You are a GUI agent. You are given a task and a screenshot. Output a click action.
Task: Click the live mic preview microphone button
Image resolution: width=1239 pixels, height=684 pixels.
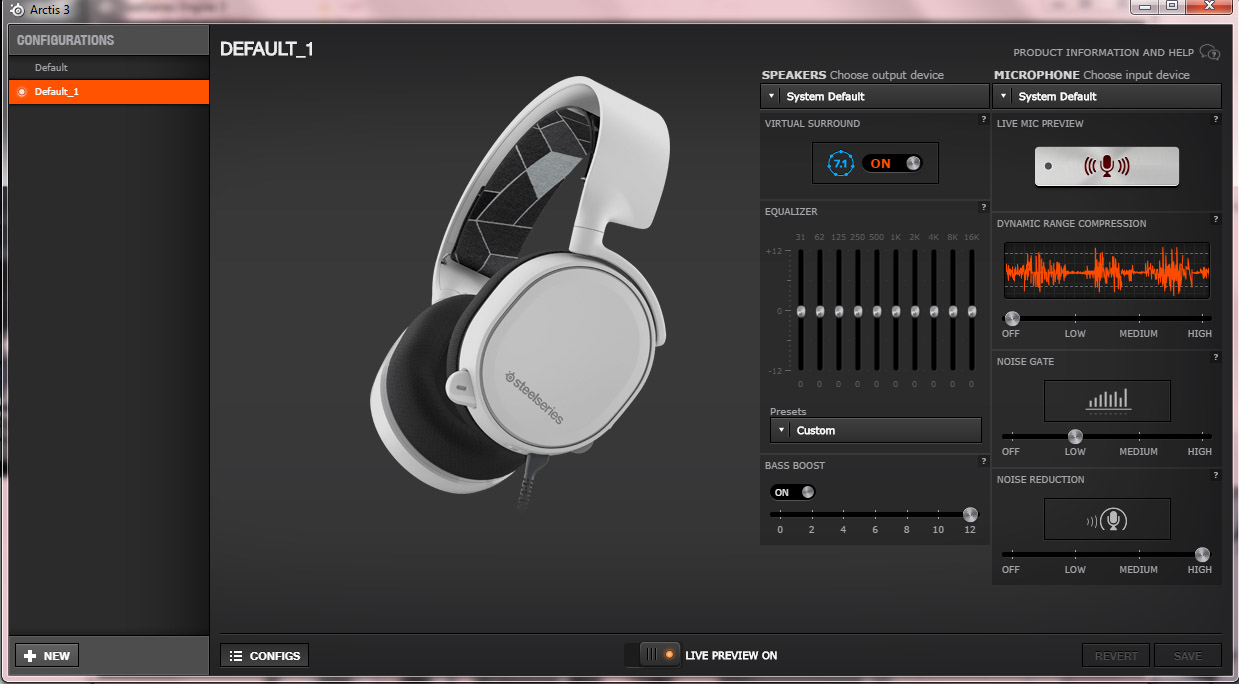1106,167
